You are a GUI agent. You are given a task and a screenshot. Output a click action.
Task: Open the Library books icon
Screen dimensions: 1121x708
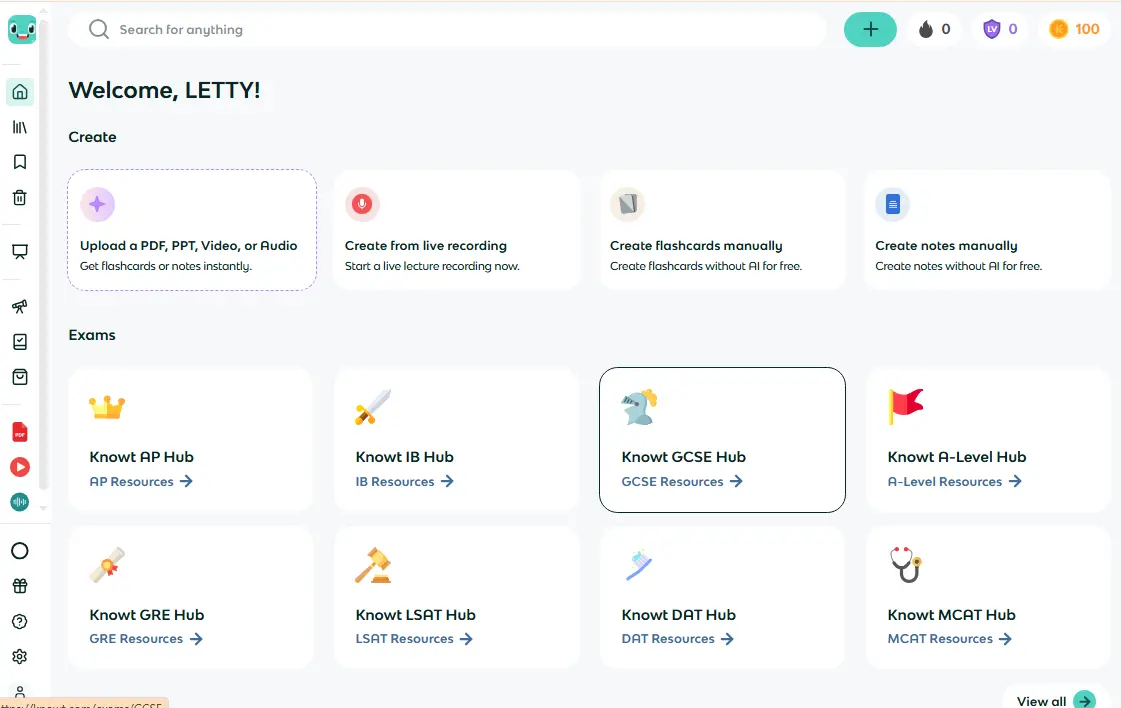20,127
